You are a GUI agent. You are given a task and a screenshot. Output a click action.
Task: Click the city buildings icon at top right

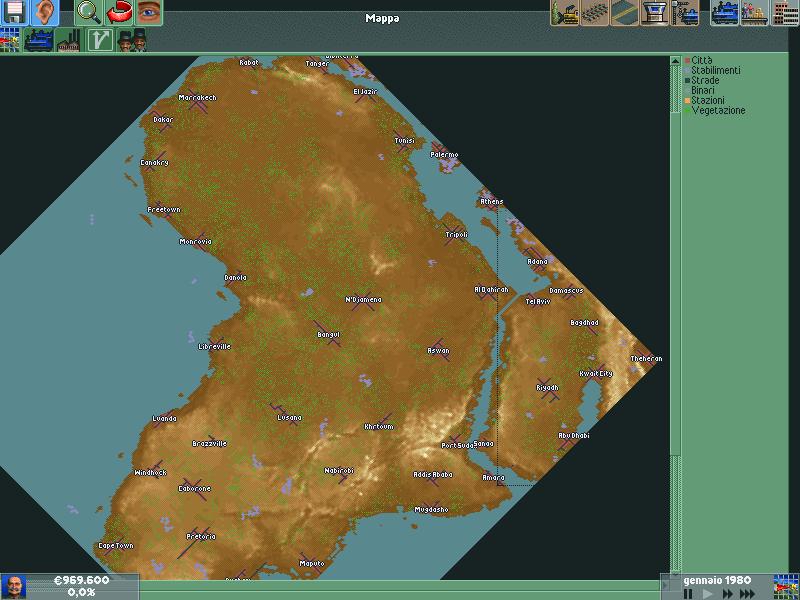click(x=785, y=12)
